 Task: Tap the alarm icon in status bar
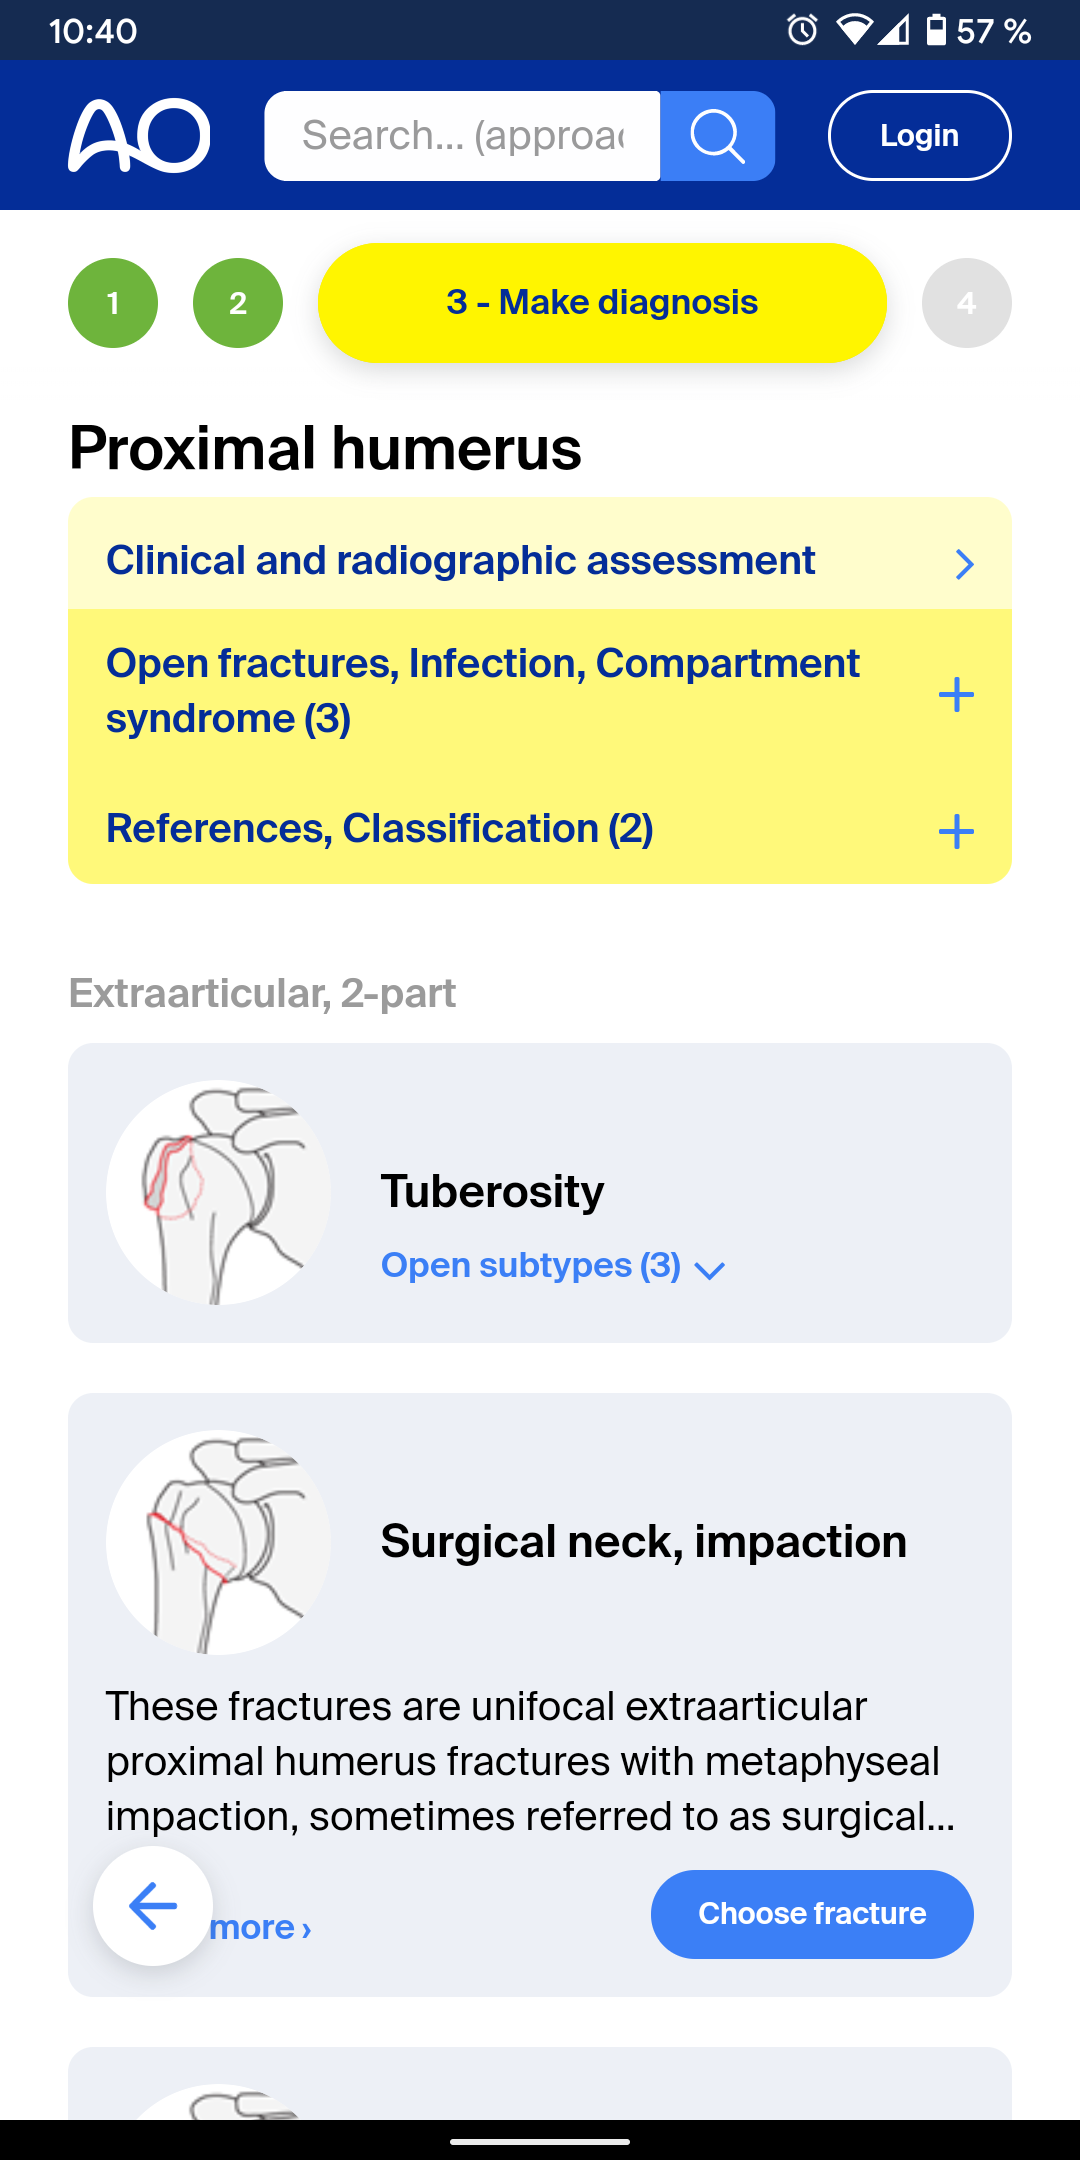pyautogui.click(x=802, y=30)
